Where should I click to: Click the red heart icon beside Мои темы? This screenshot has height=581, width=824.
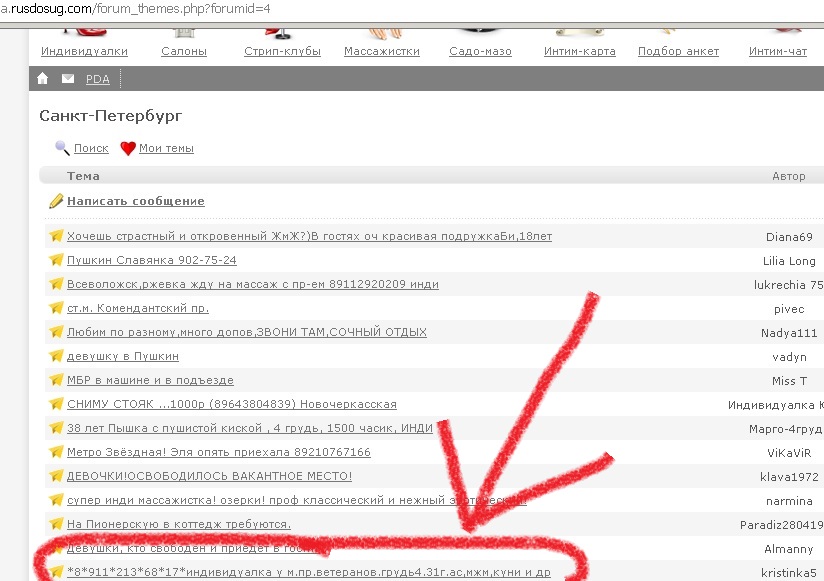point(128,149)
